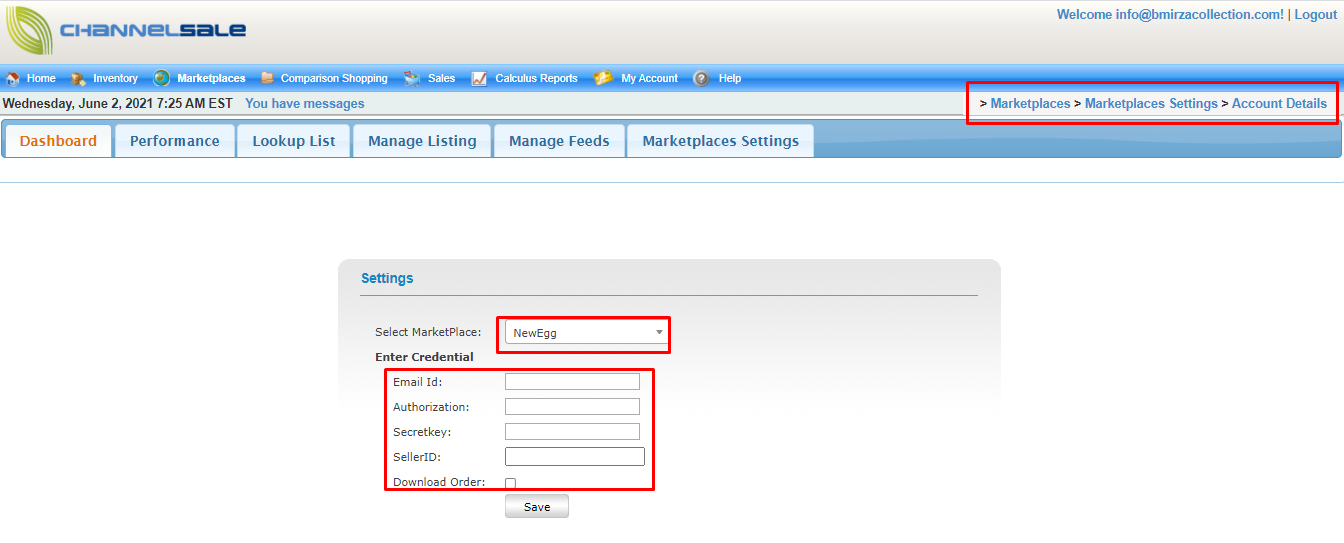Viewport: 1344px width, 543px height.
Task: Focus the SellerID field
Action: (575, 457)
